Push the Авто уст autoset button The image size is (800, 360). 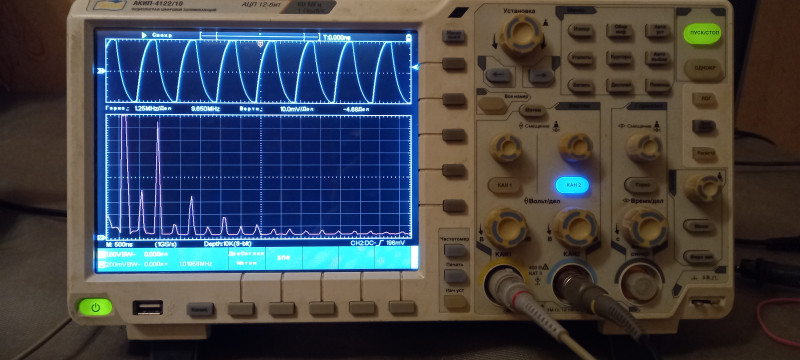[658, 31]
